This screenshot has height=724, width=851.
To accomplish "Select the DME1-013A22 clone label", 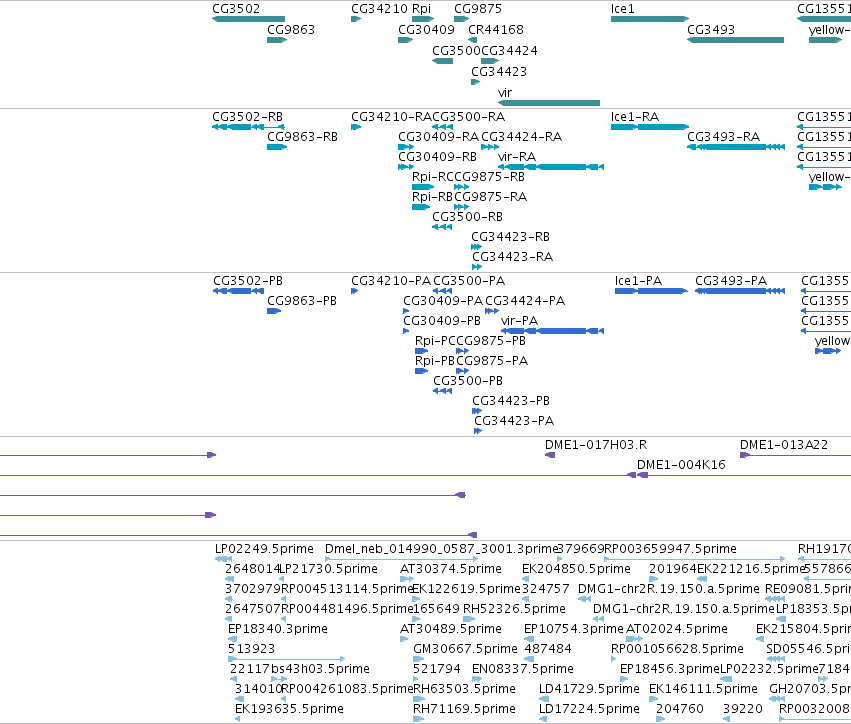I will (x=784, y=446).
